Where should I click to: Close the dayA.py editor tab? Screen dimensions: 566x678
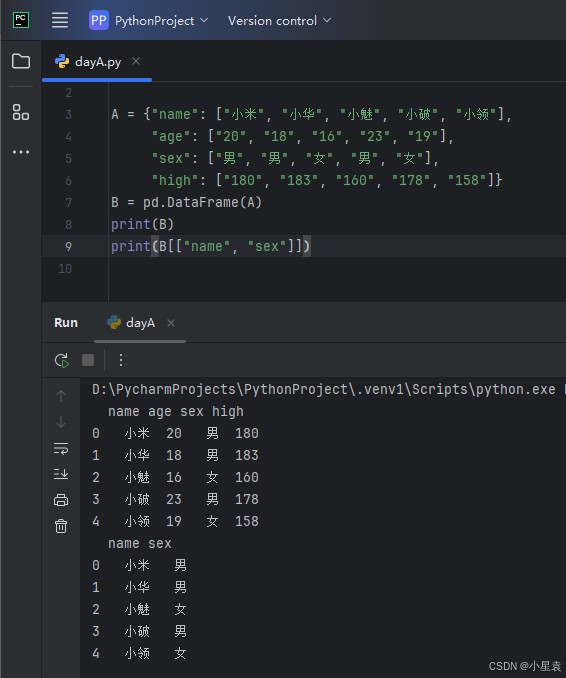pos(136,61)
